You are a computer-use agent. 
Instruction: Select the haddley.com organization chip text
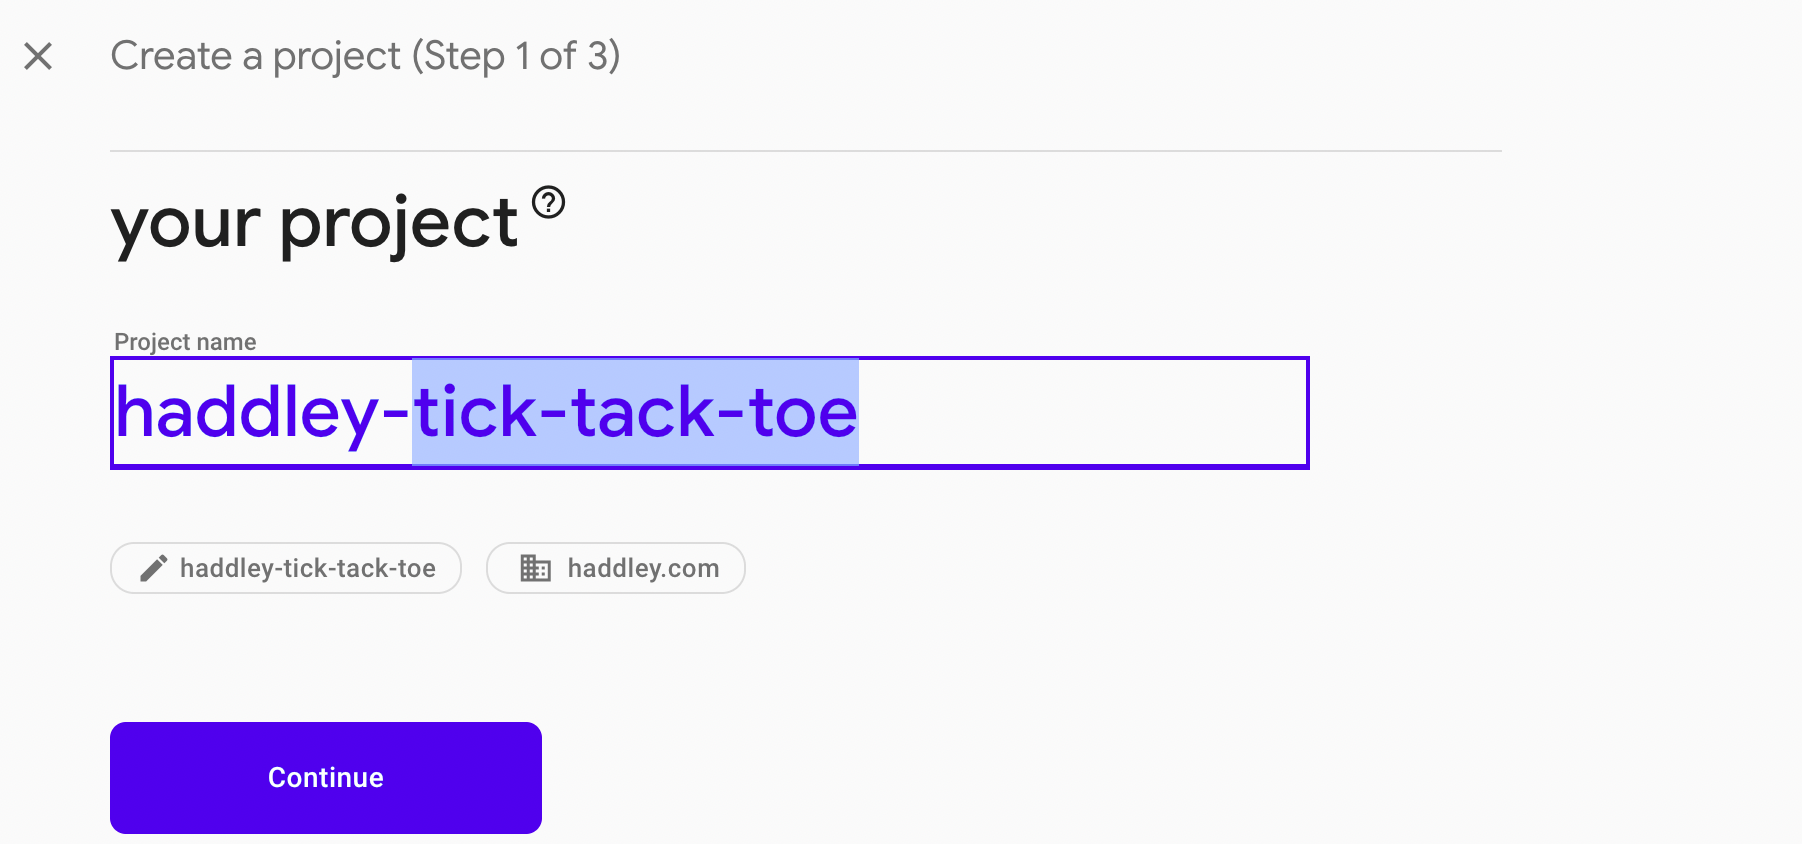pyautogui.click(x=643, y=568)
